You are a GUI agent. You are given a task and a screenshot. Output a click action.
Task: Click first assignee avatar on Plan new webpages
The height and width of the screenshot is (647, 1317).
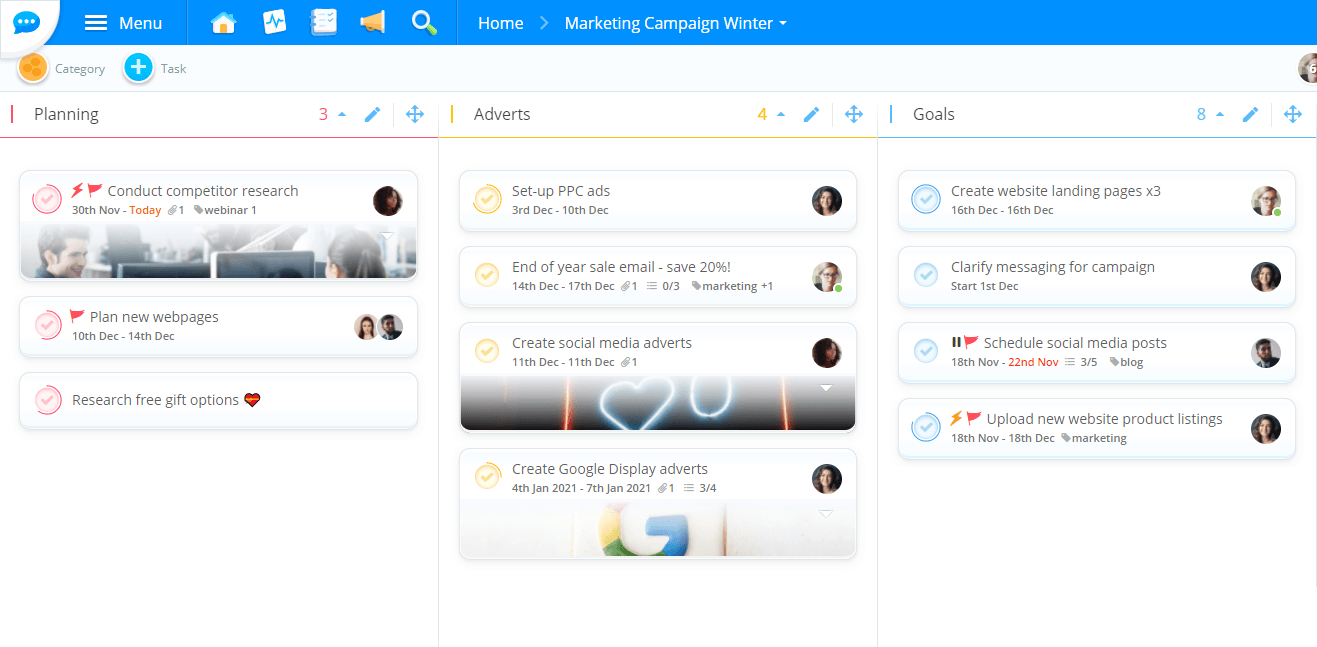coord(366,327)
